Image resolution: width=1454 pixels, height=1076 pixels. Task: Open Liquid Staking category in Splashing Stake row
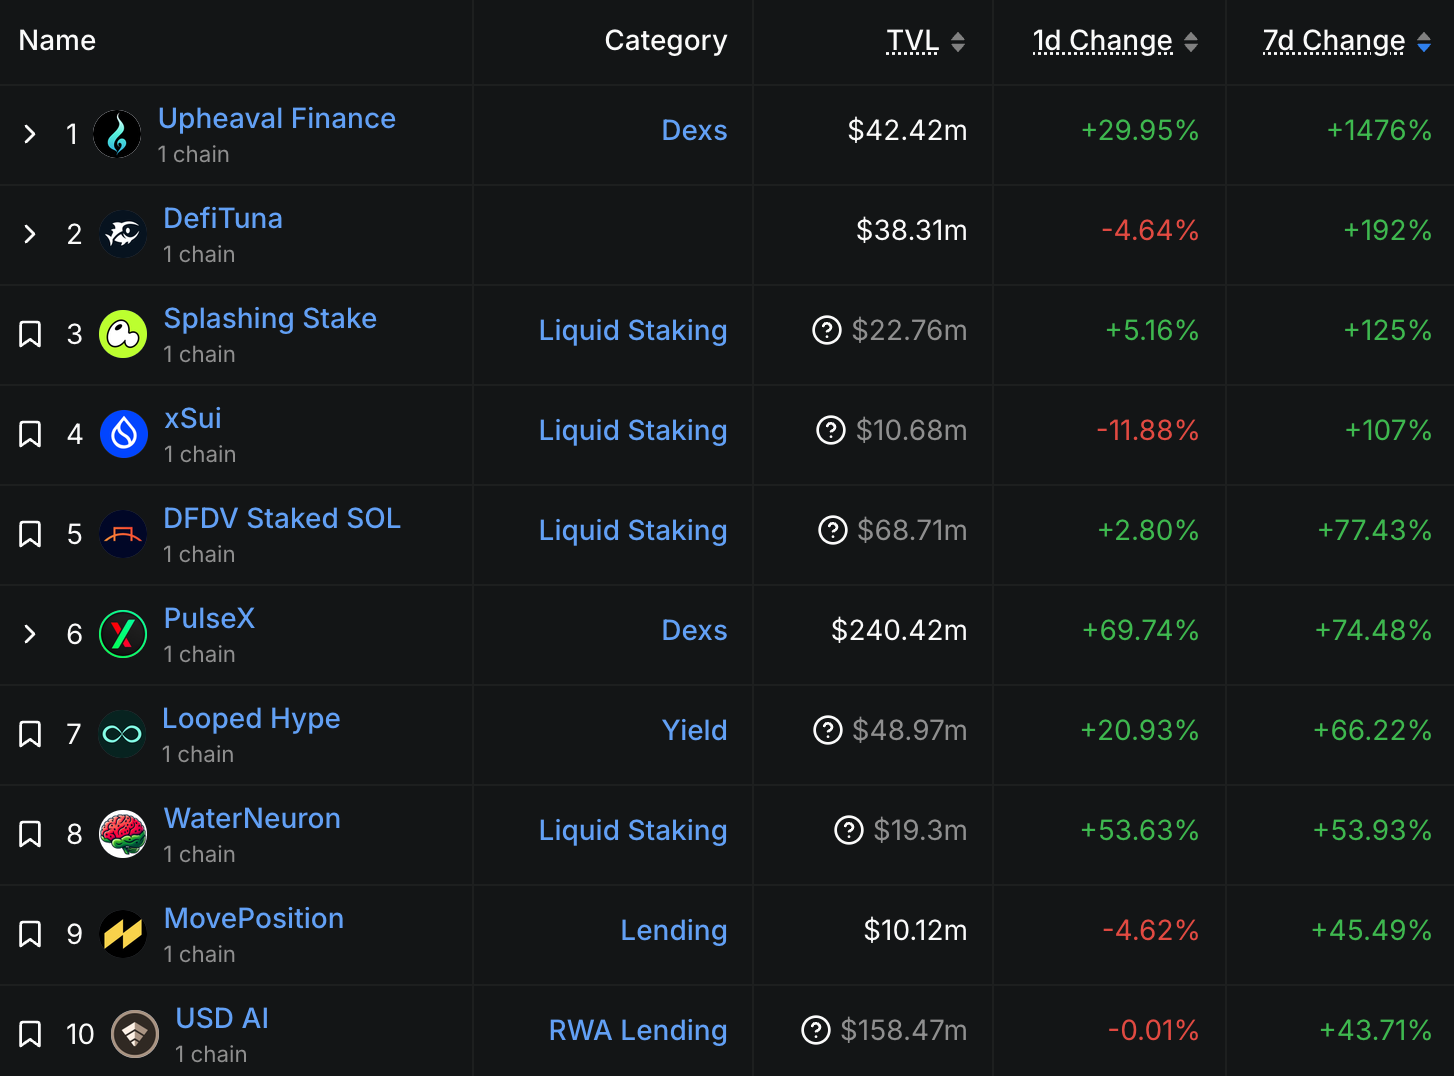[633, 331]
